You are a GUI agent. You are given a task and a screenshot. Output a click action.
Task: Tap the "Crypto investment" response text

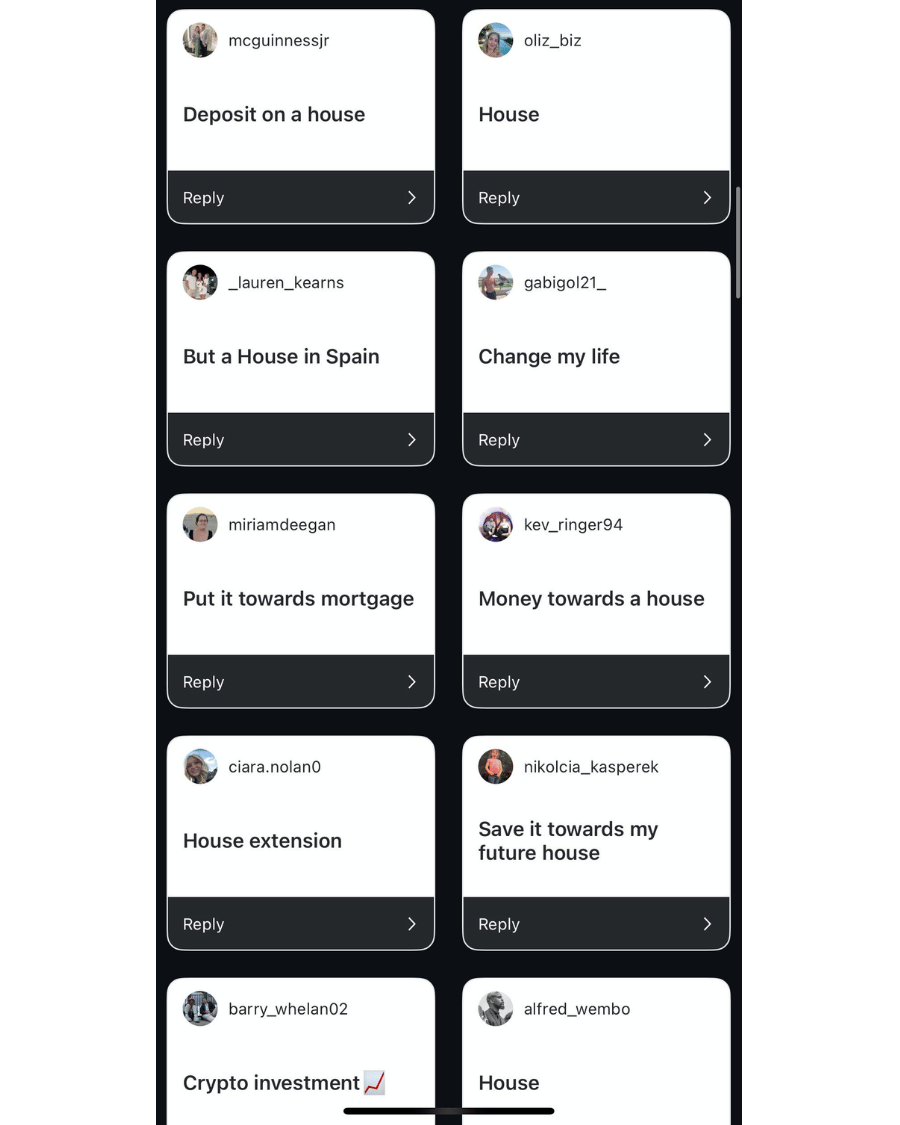(x=272, y=1083)
